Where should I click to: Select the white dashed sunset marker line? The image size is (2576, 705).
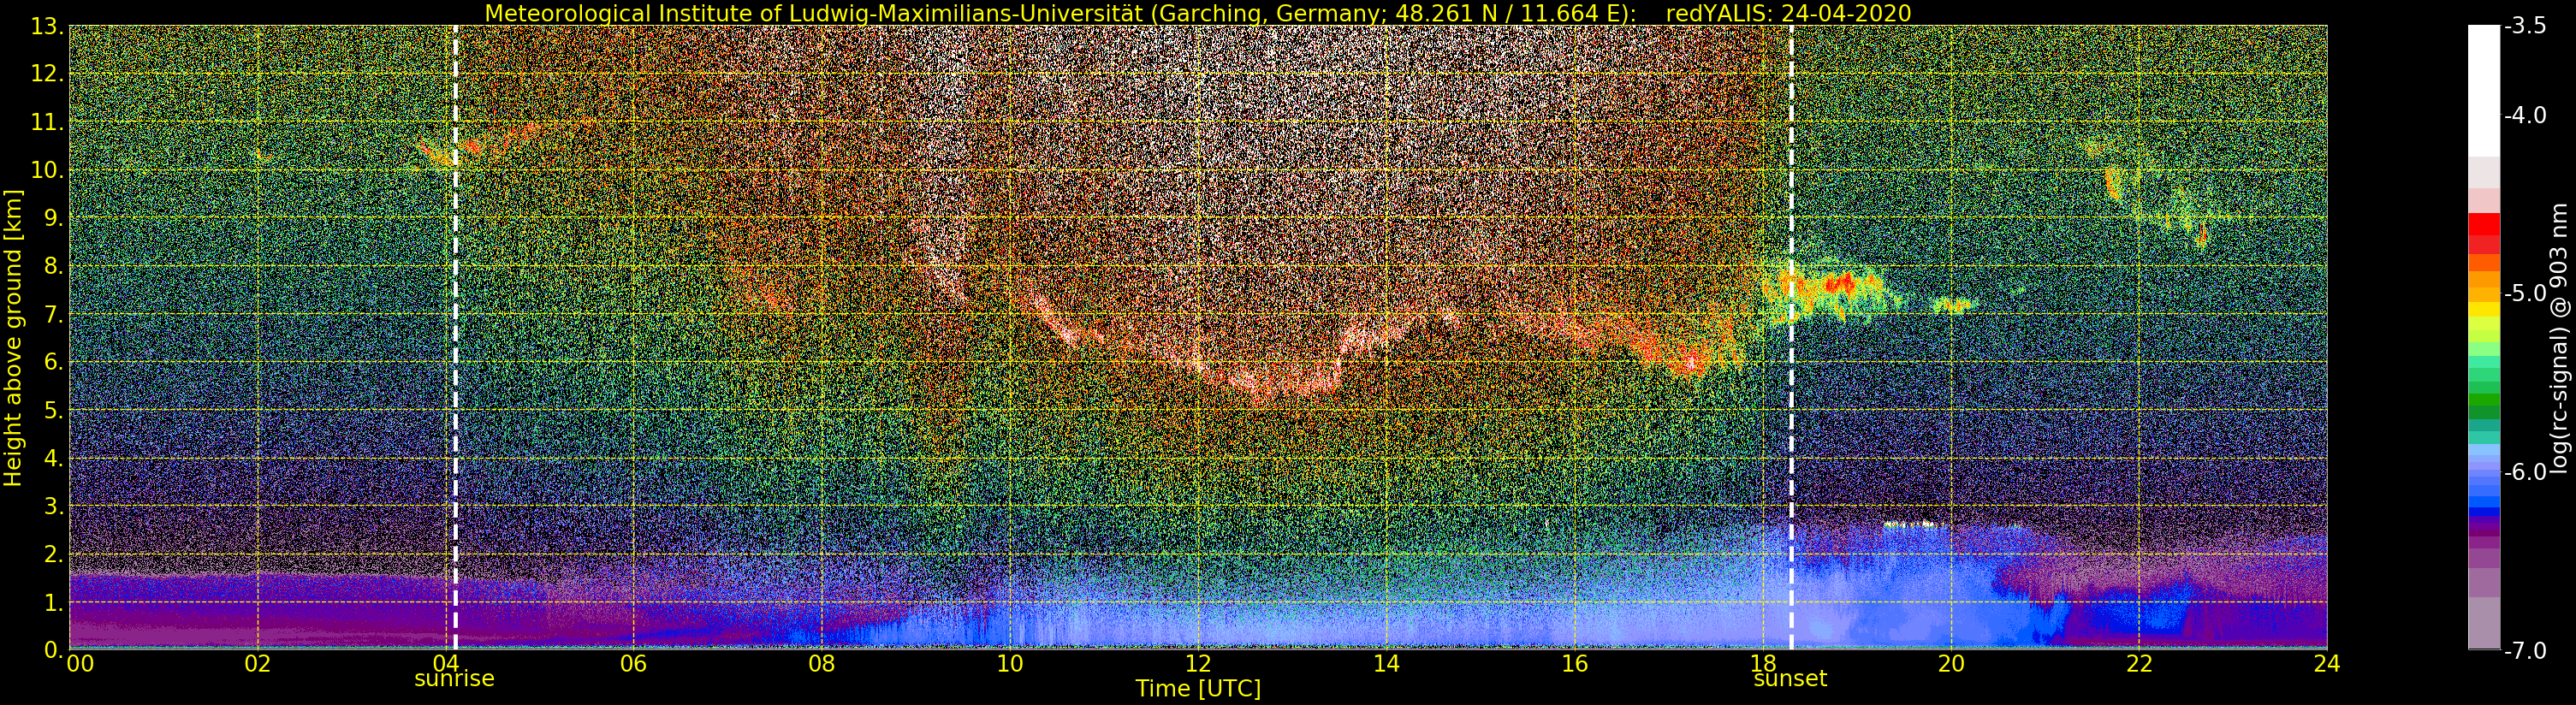(1791, 337)
